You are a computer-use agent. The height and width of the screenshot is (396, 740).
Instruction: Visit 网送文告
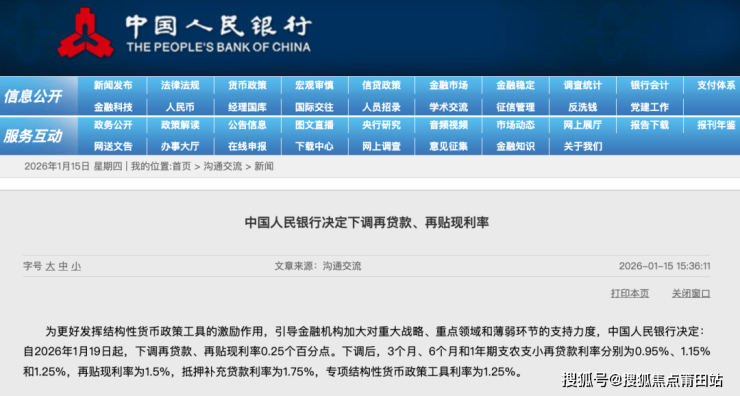pos(113,146)
